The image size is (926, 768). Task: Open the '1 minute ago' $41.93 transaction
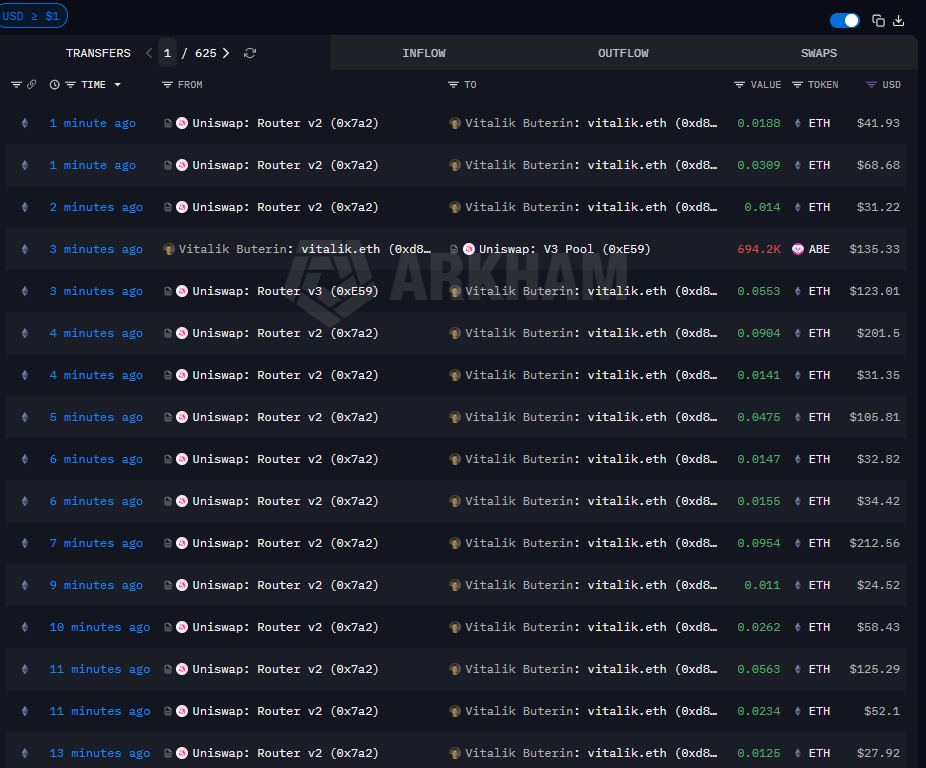(92, 123)
